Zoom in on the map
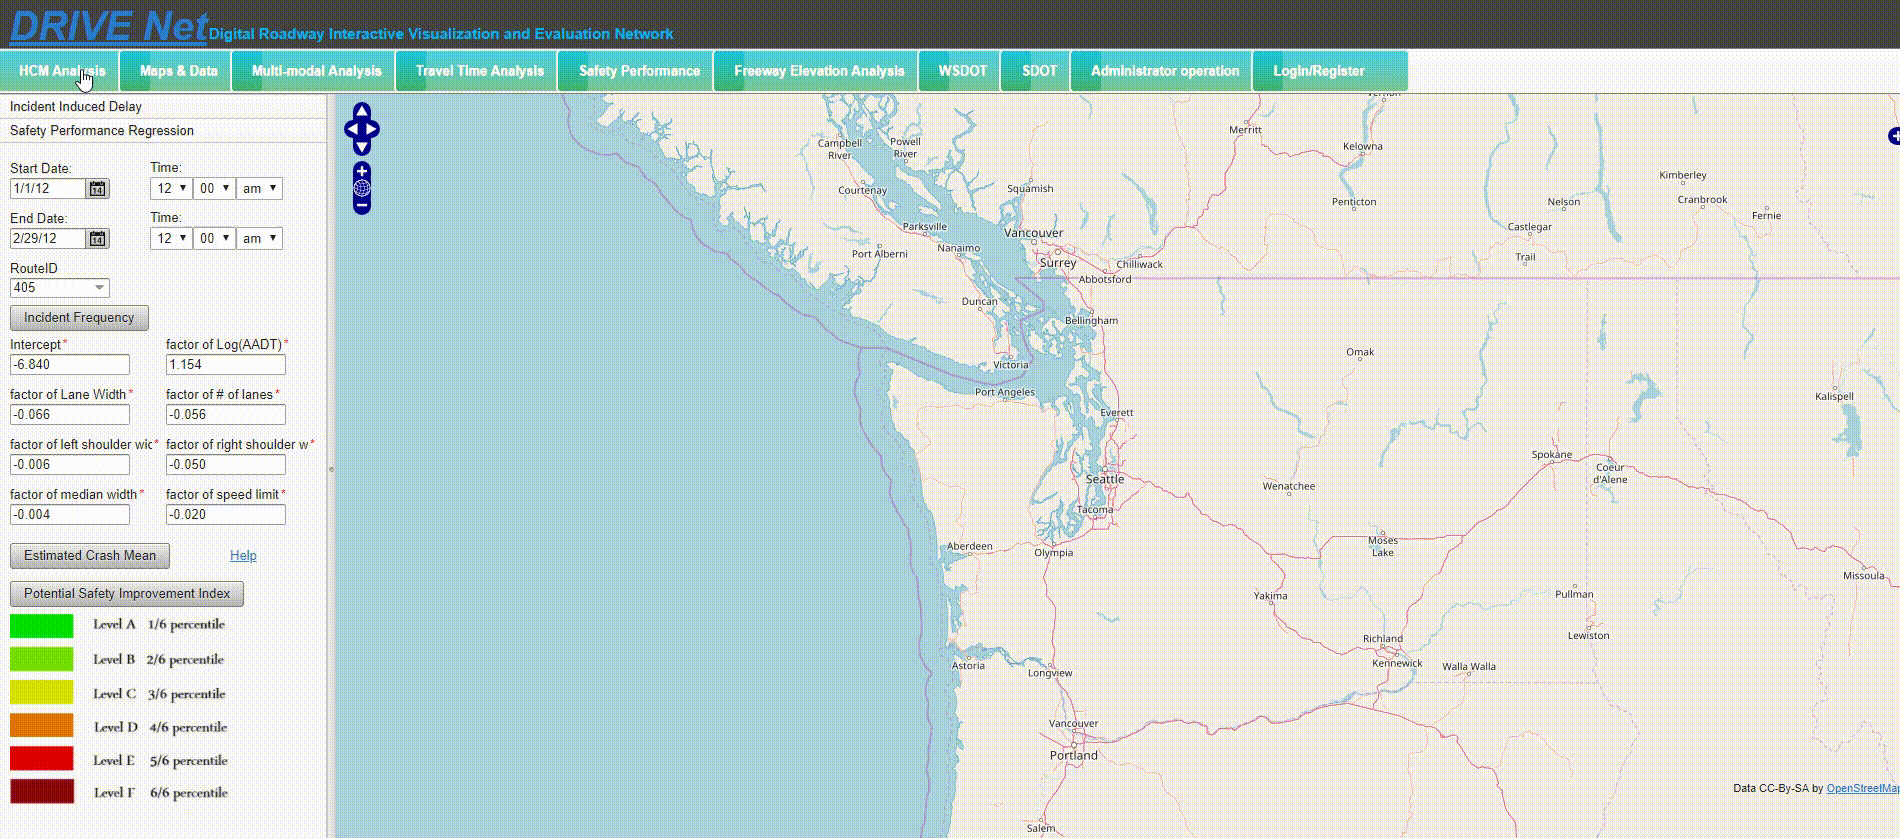 click(362, 171)
